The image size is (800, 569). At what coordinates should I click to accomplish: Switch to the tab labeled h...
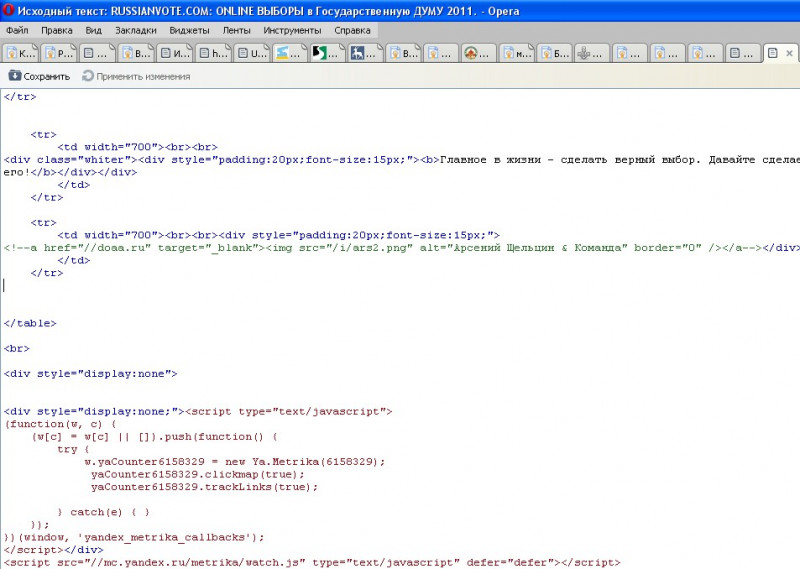click(x=213, y=53)
